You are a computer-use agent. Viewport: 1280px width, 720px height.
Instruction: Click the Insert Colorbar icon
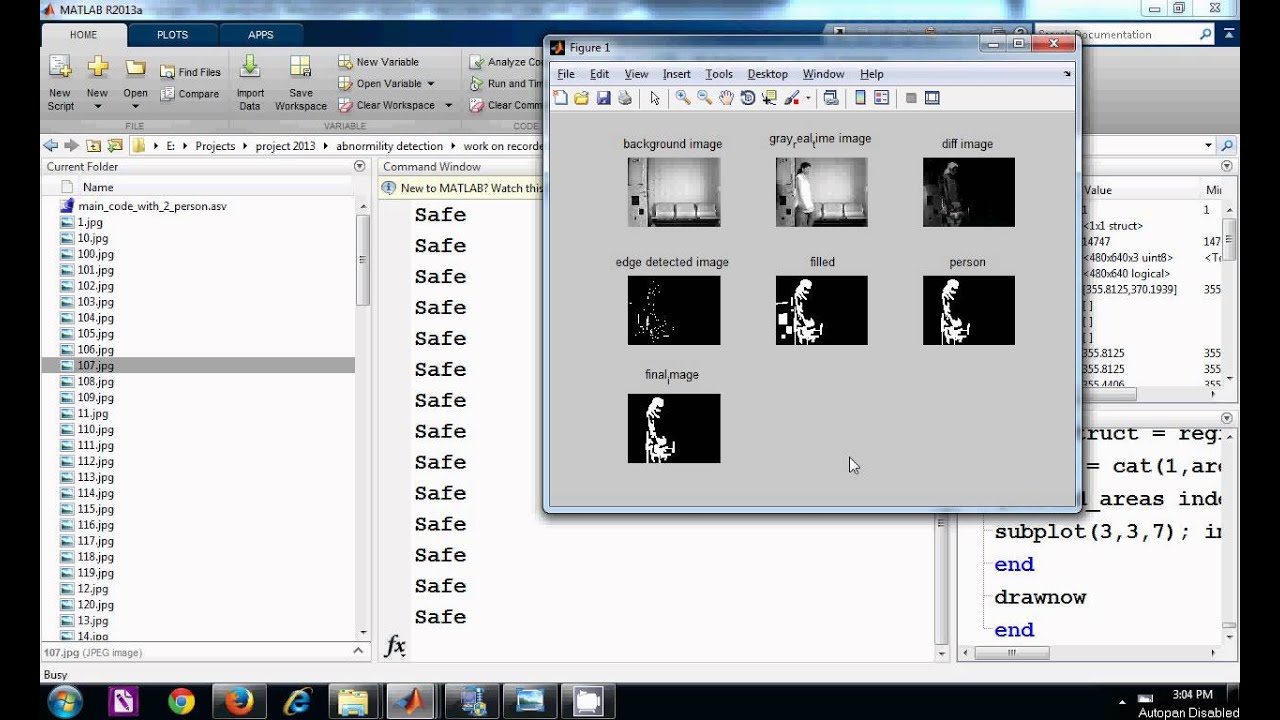pos(860,98)
